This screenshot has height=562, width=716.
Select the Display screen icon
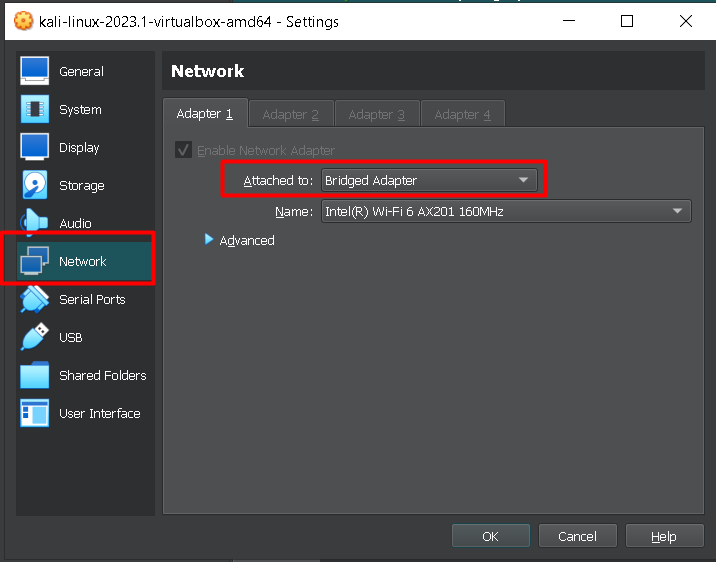point(35,147)
